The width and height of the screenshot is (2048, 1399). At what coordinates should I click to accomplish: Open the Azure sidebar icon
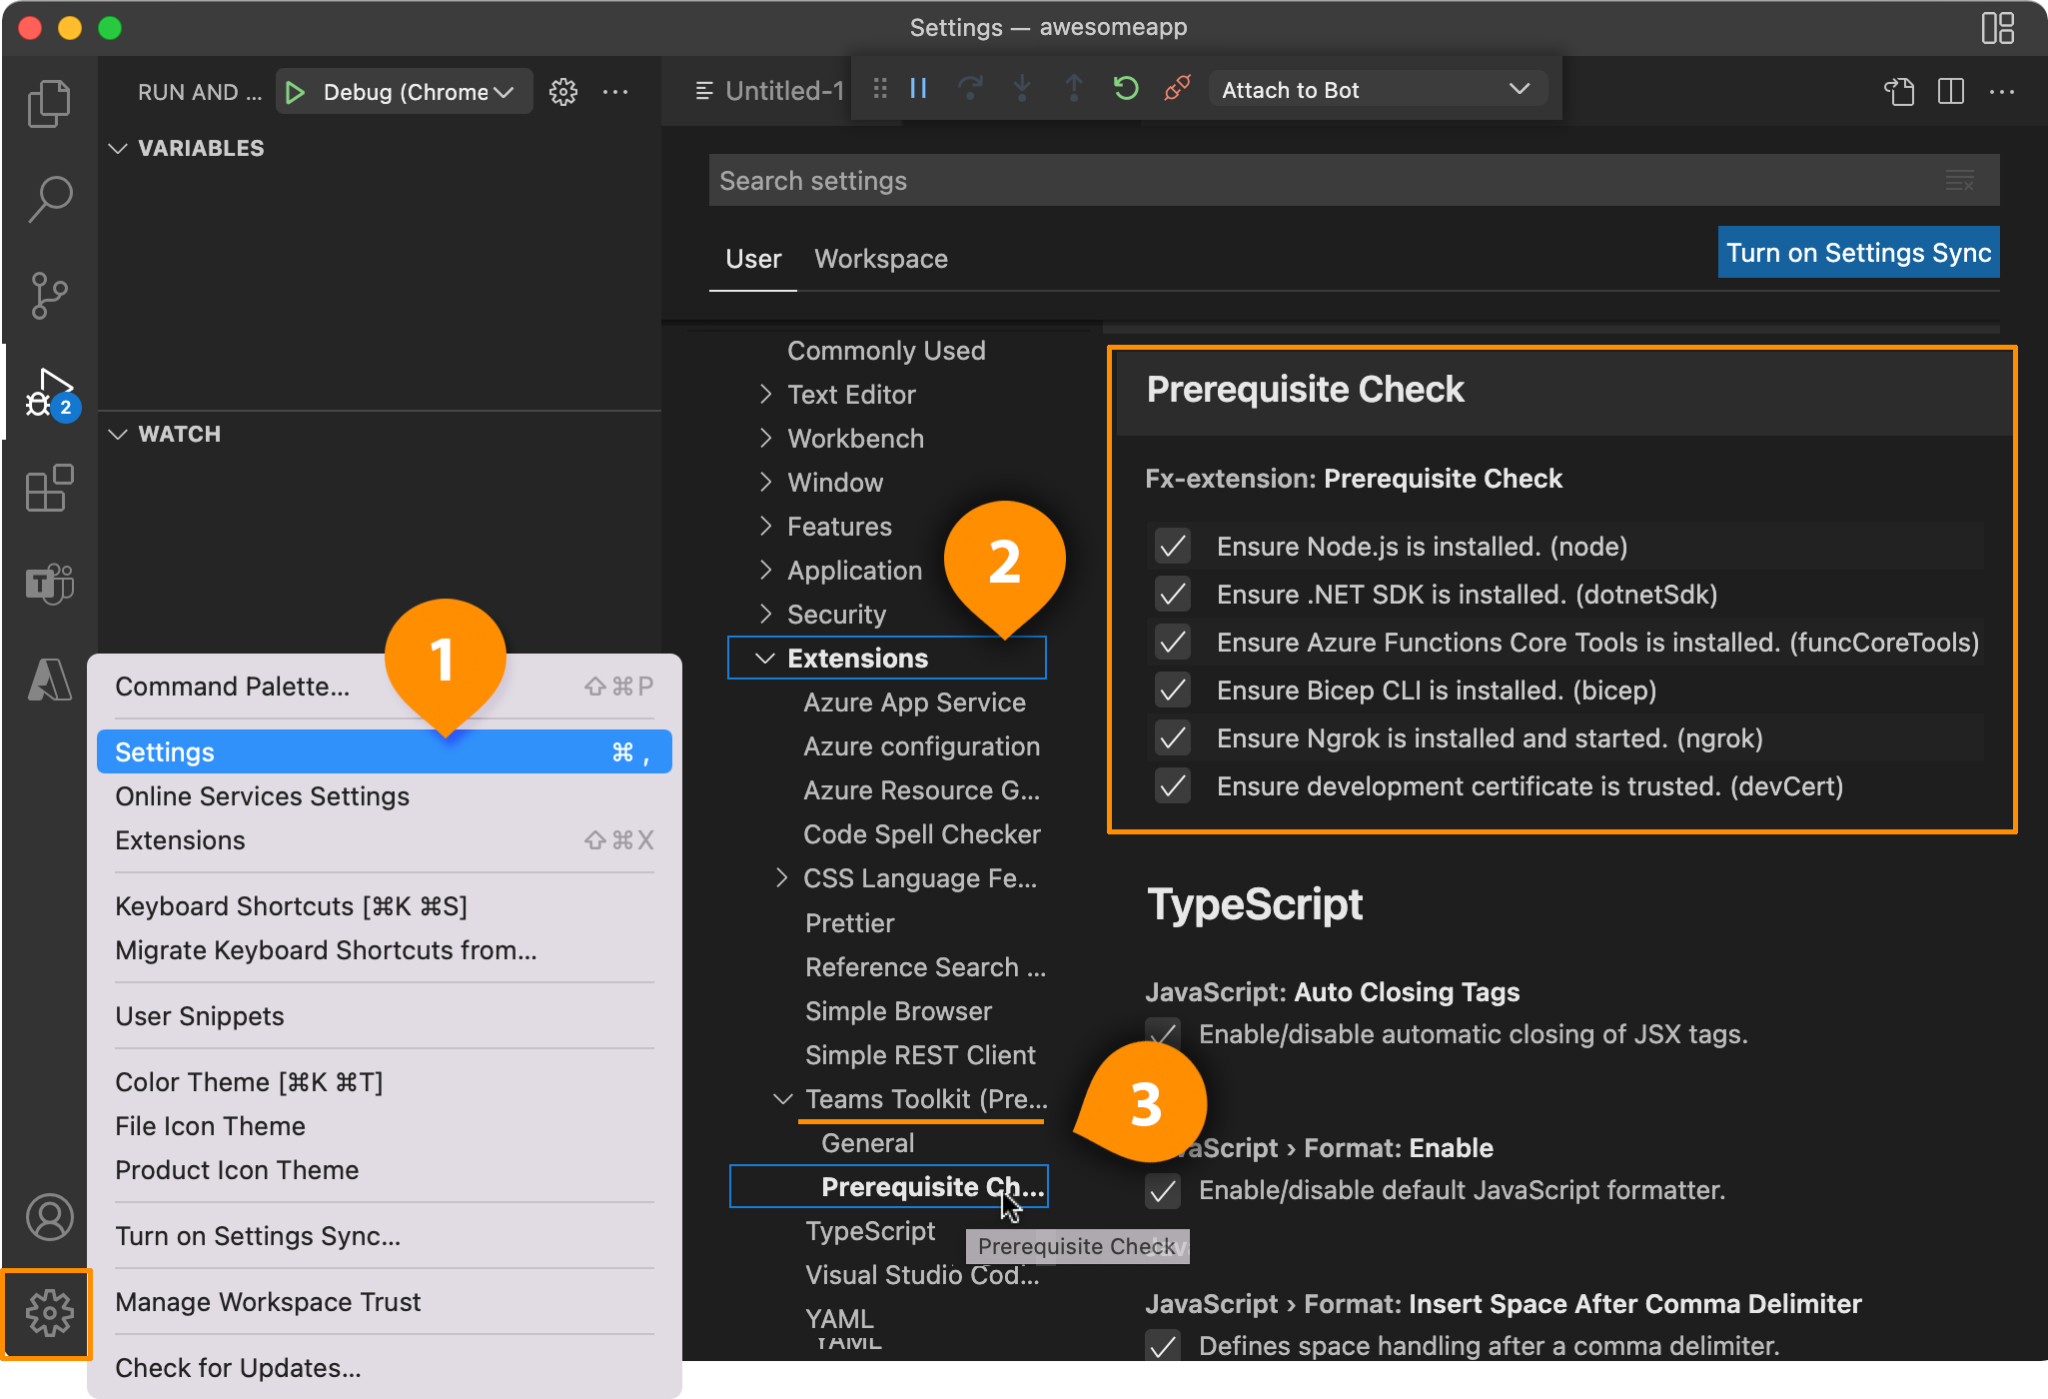pyautogui.click(x=49, y=680)
